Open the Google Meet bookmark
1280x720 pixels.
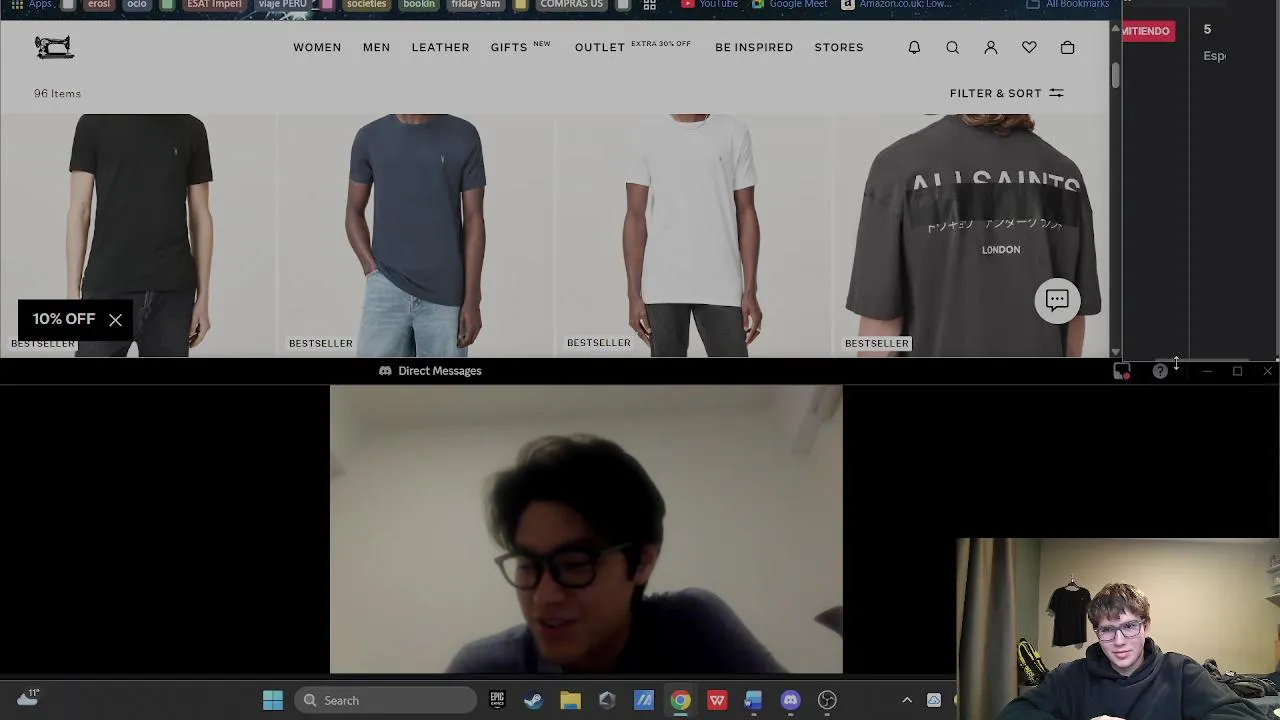click(x=790, y=5)
